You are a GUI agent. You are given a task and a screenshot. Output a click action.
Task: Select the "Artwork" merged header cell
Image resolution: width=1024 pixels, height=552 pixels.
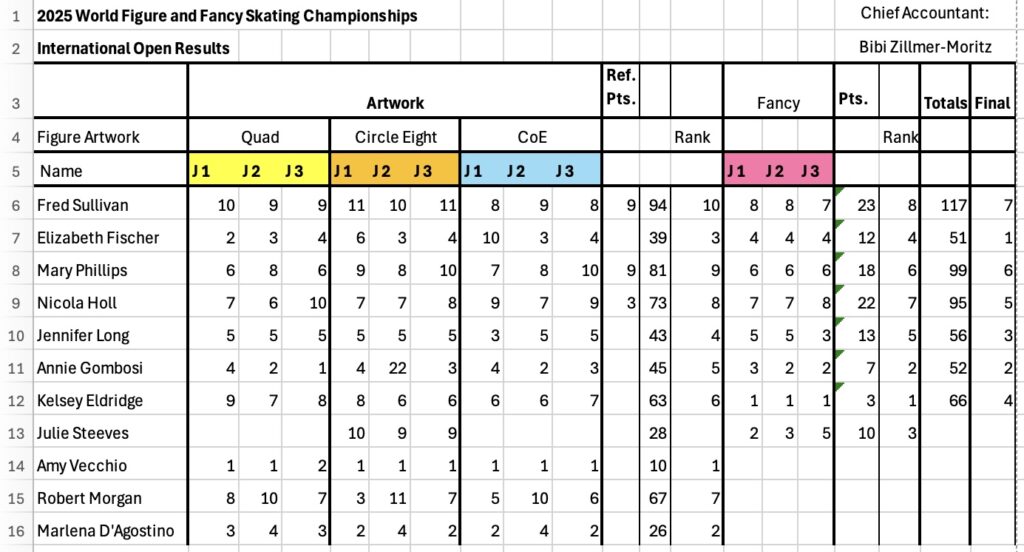[x=395, y=102]
